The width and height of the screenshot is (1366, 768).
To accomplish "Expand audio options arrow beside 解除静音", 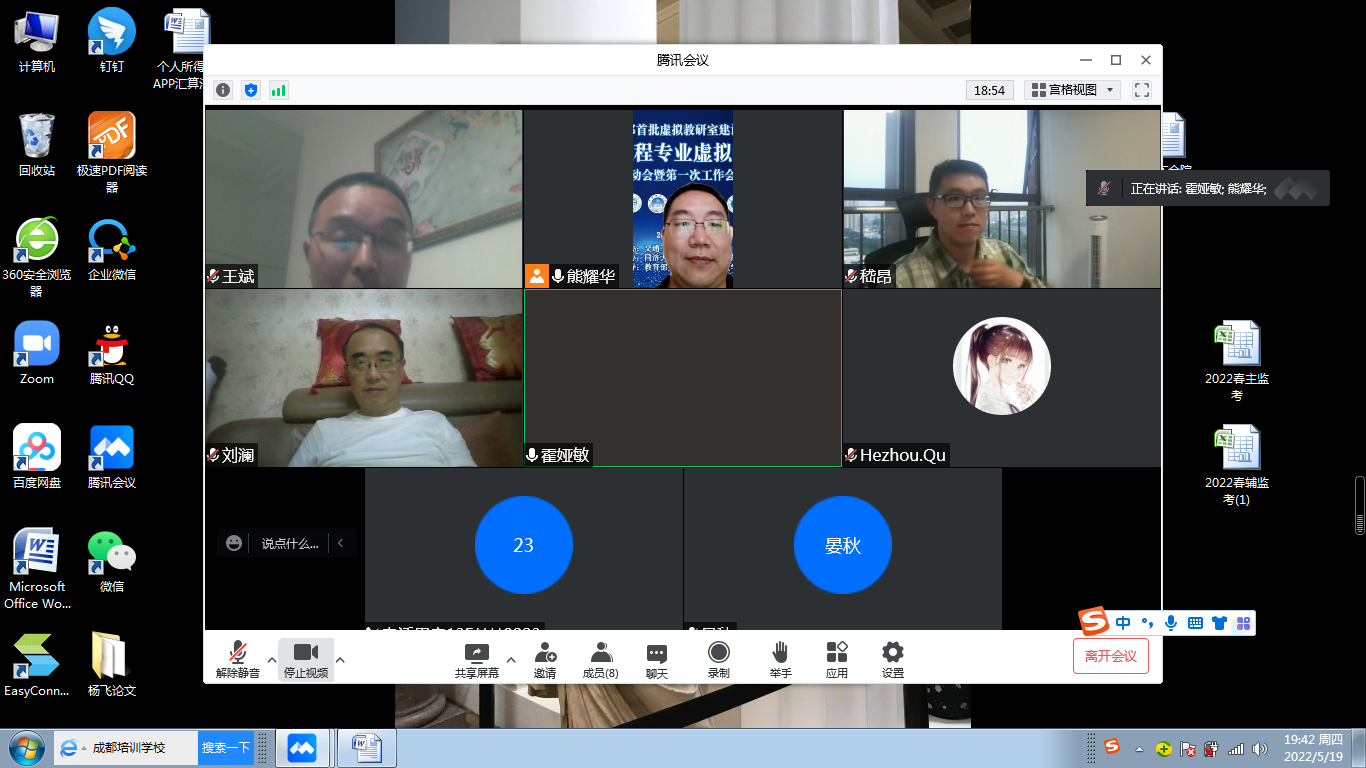I will 272,660.
